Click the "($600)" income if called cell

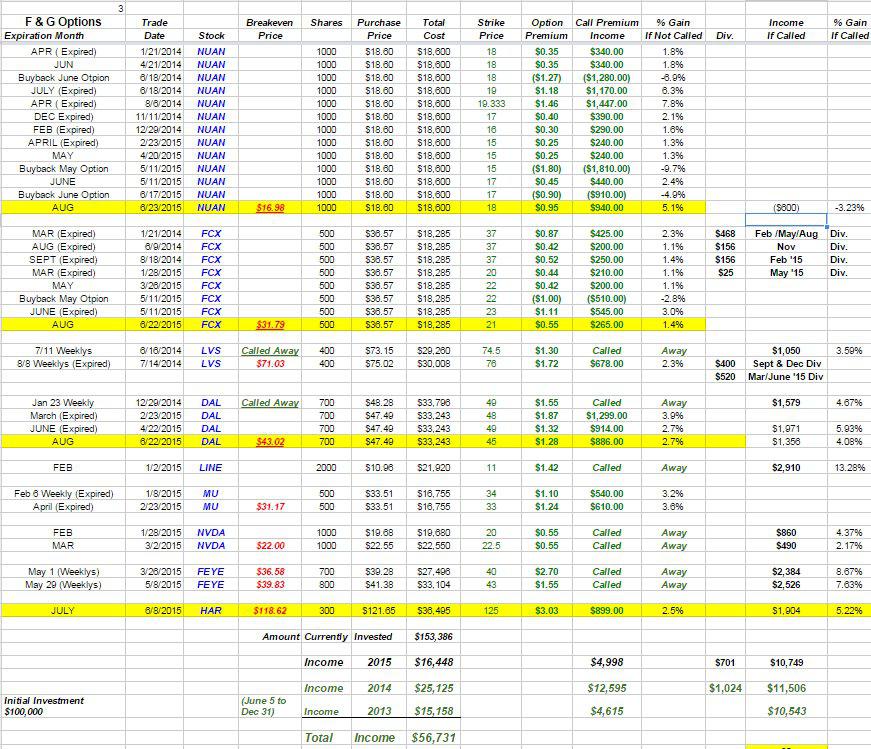click(x=786, y=208)
